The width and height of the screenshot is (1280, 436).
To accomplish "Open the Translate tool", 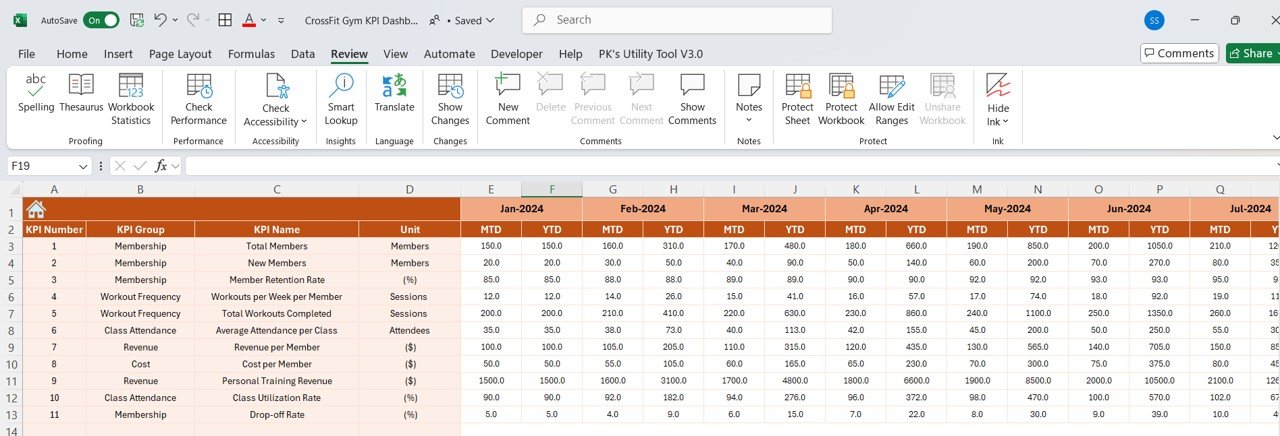I will [394, 93].
